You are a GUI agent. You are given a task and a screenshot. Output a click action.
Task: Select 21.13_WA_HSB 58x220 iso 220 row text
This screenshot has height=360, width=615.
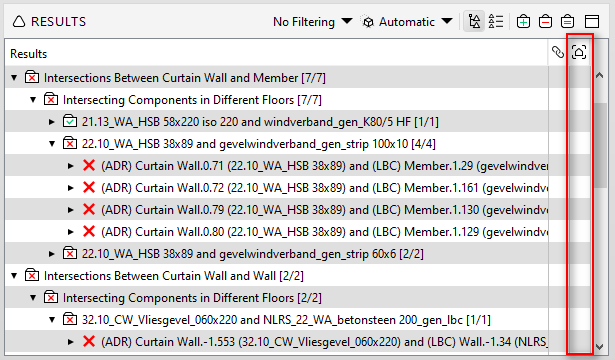pyautogui.click(x=260, y=122)
